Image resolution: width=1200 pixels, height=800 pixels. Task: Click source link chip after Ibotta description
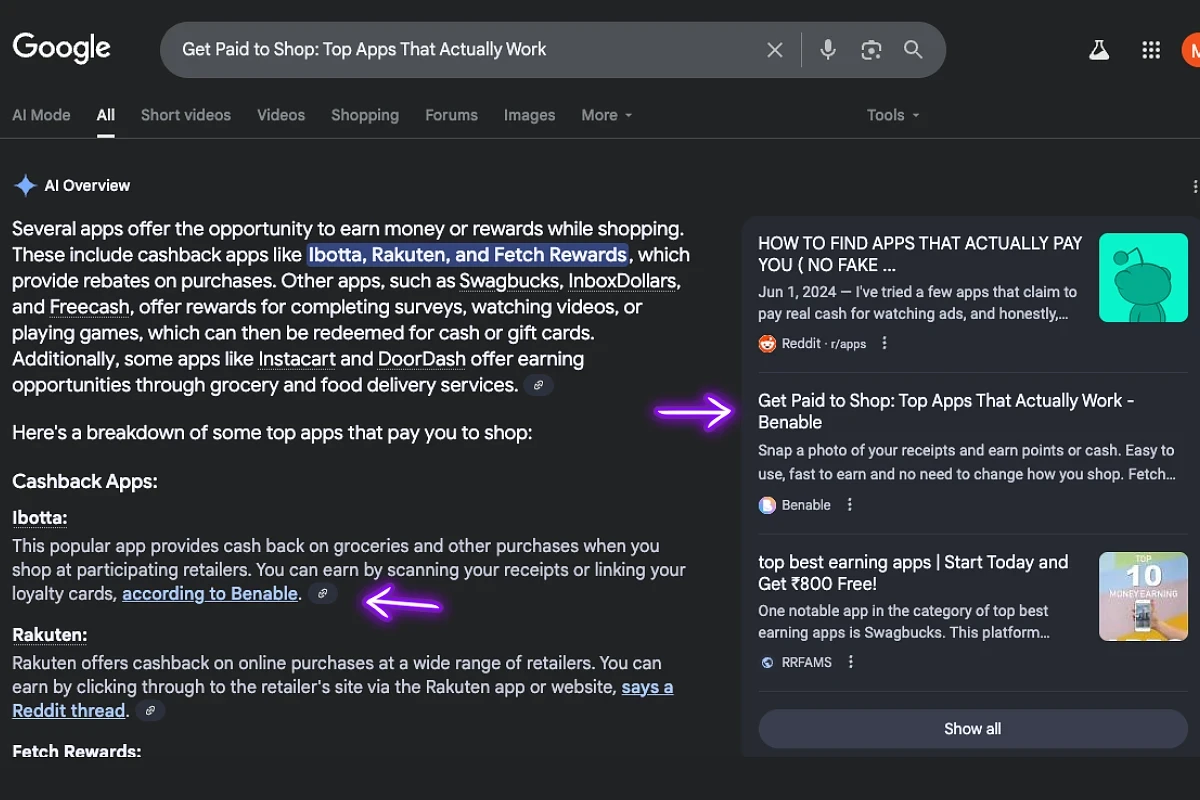click(322, 594)
